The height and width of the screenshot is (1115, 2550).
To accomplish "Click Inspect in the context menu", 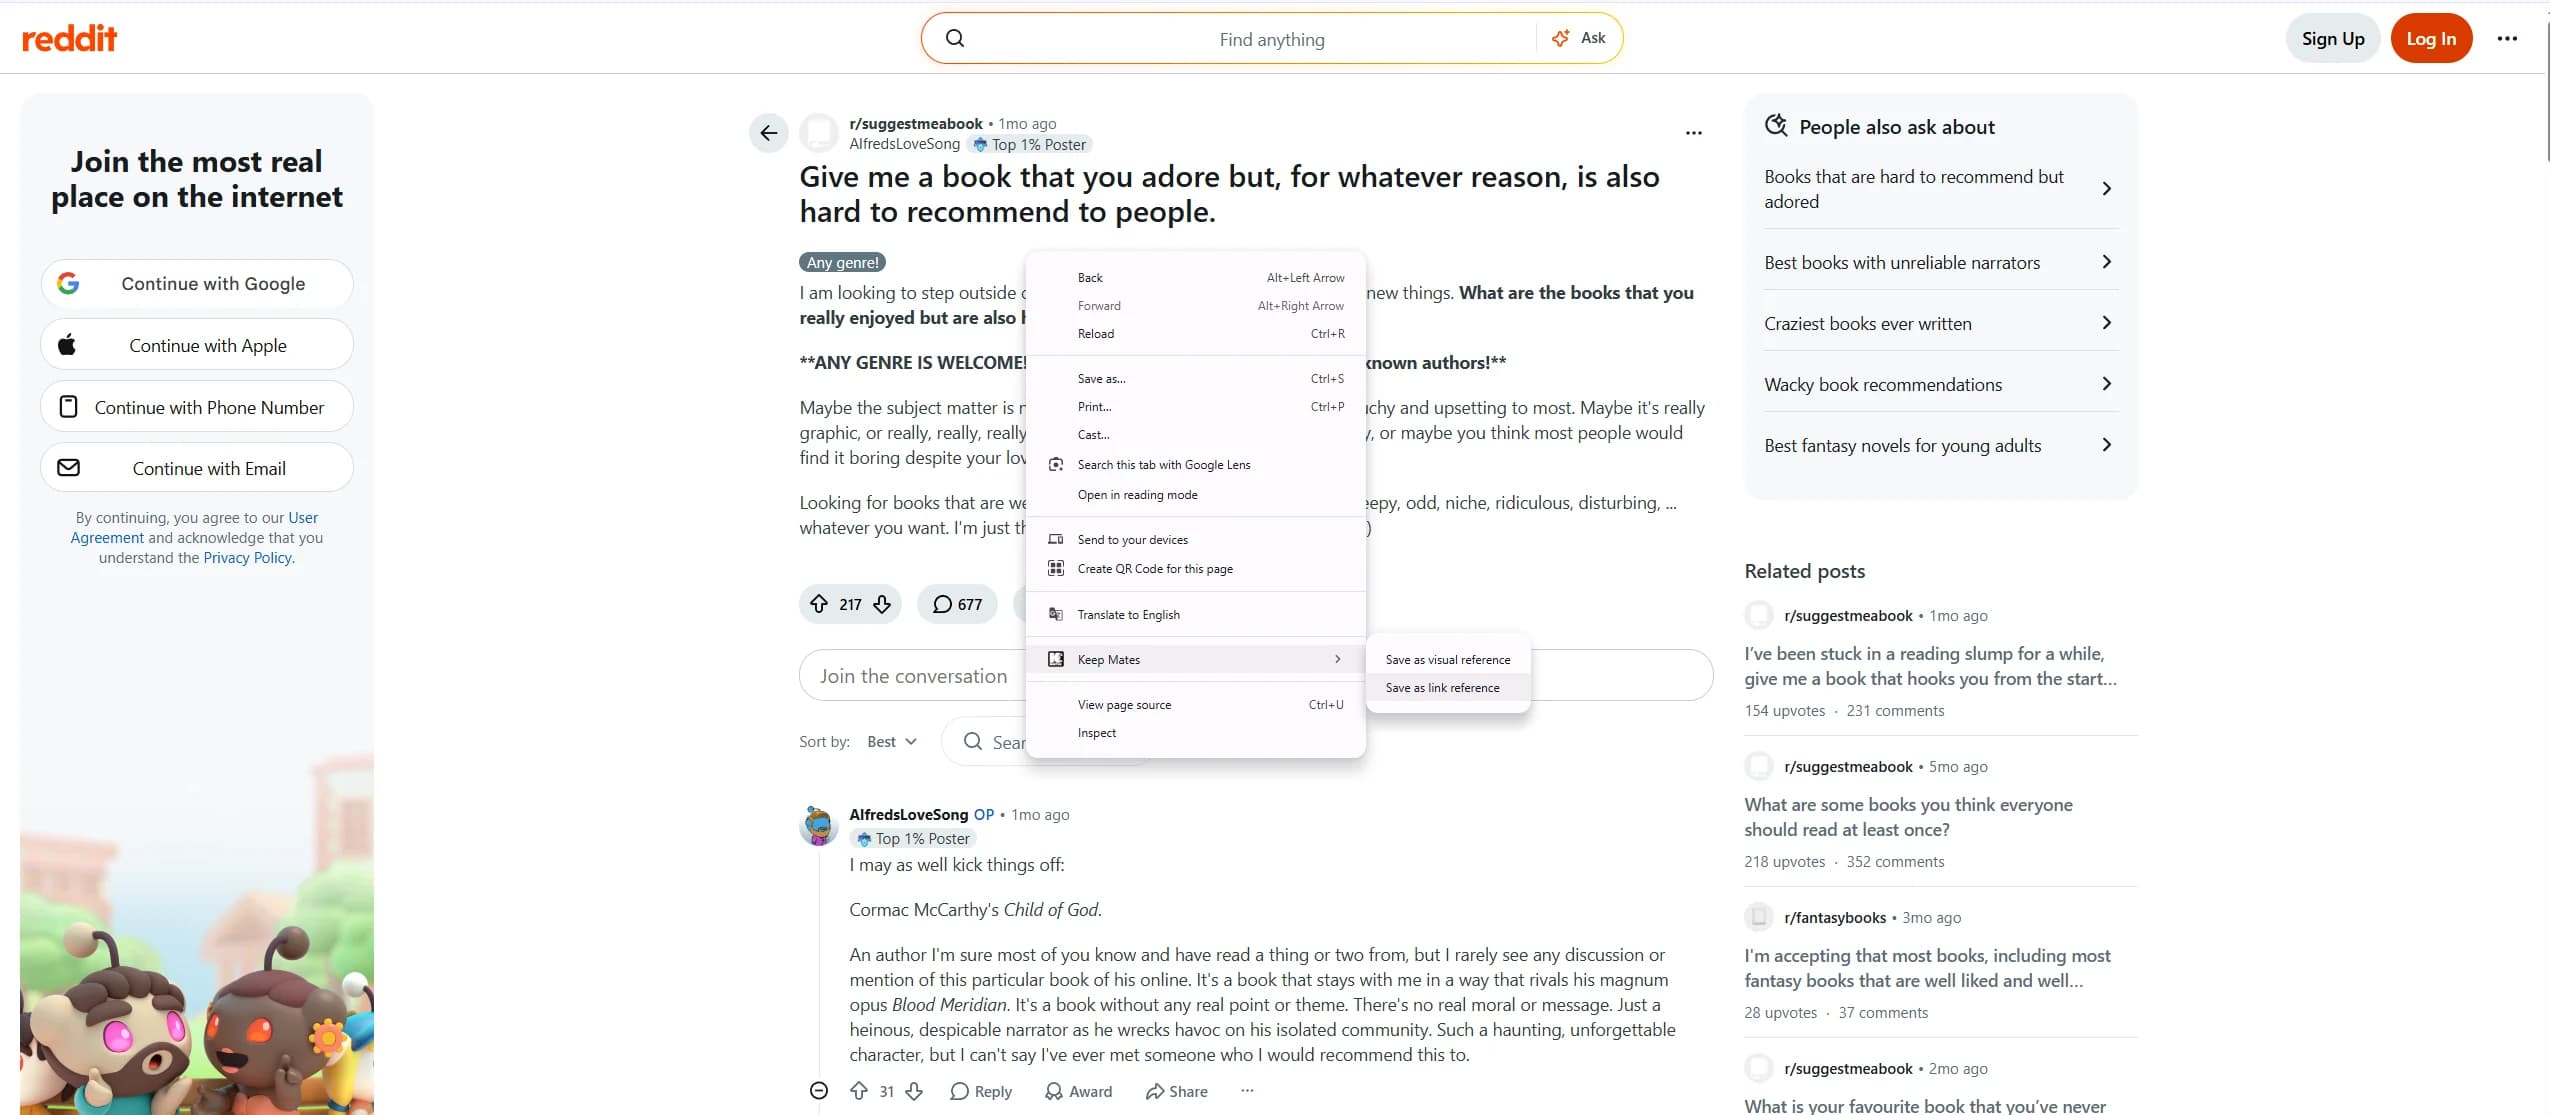I will click(1196, 732).
